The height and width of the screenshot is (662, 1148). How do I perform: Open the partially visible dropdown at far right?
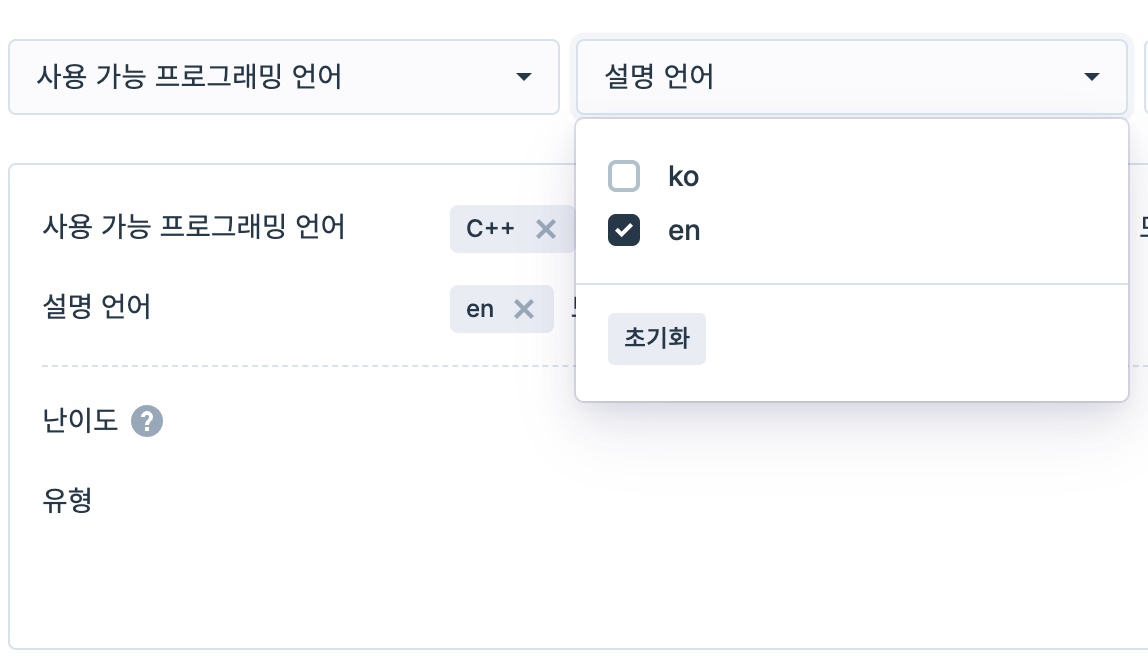[x=1145, y=77]
